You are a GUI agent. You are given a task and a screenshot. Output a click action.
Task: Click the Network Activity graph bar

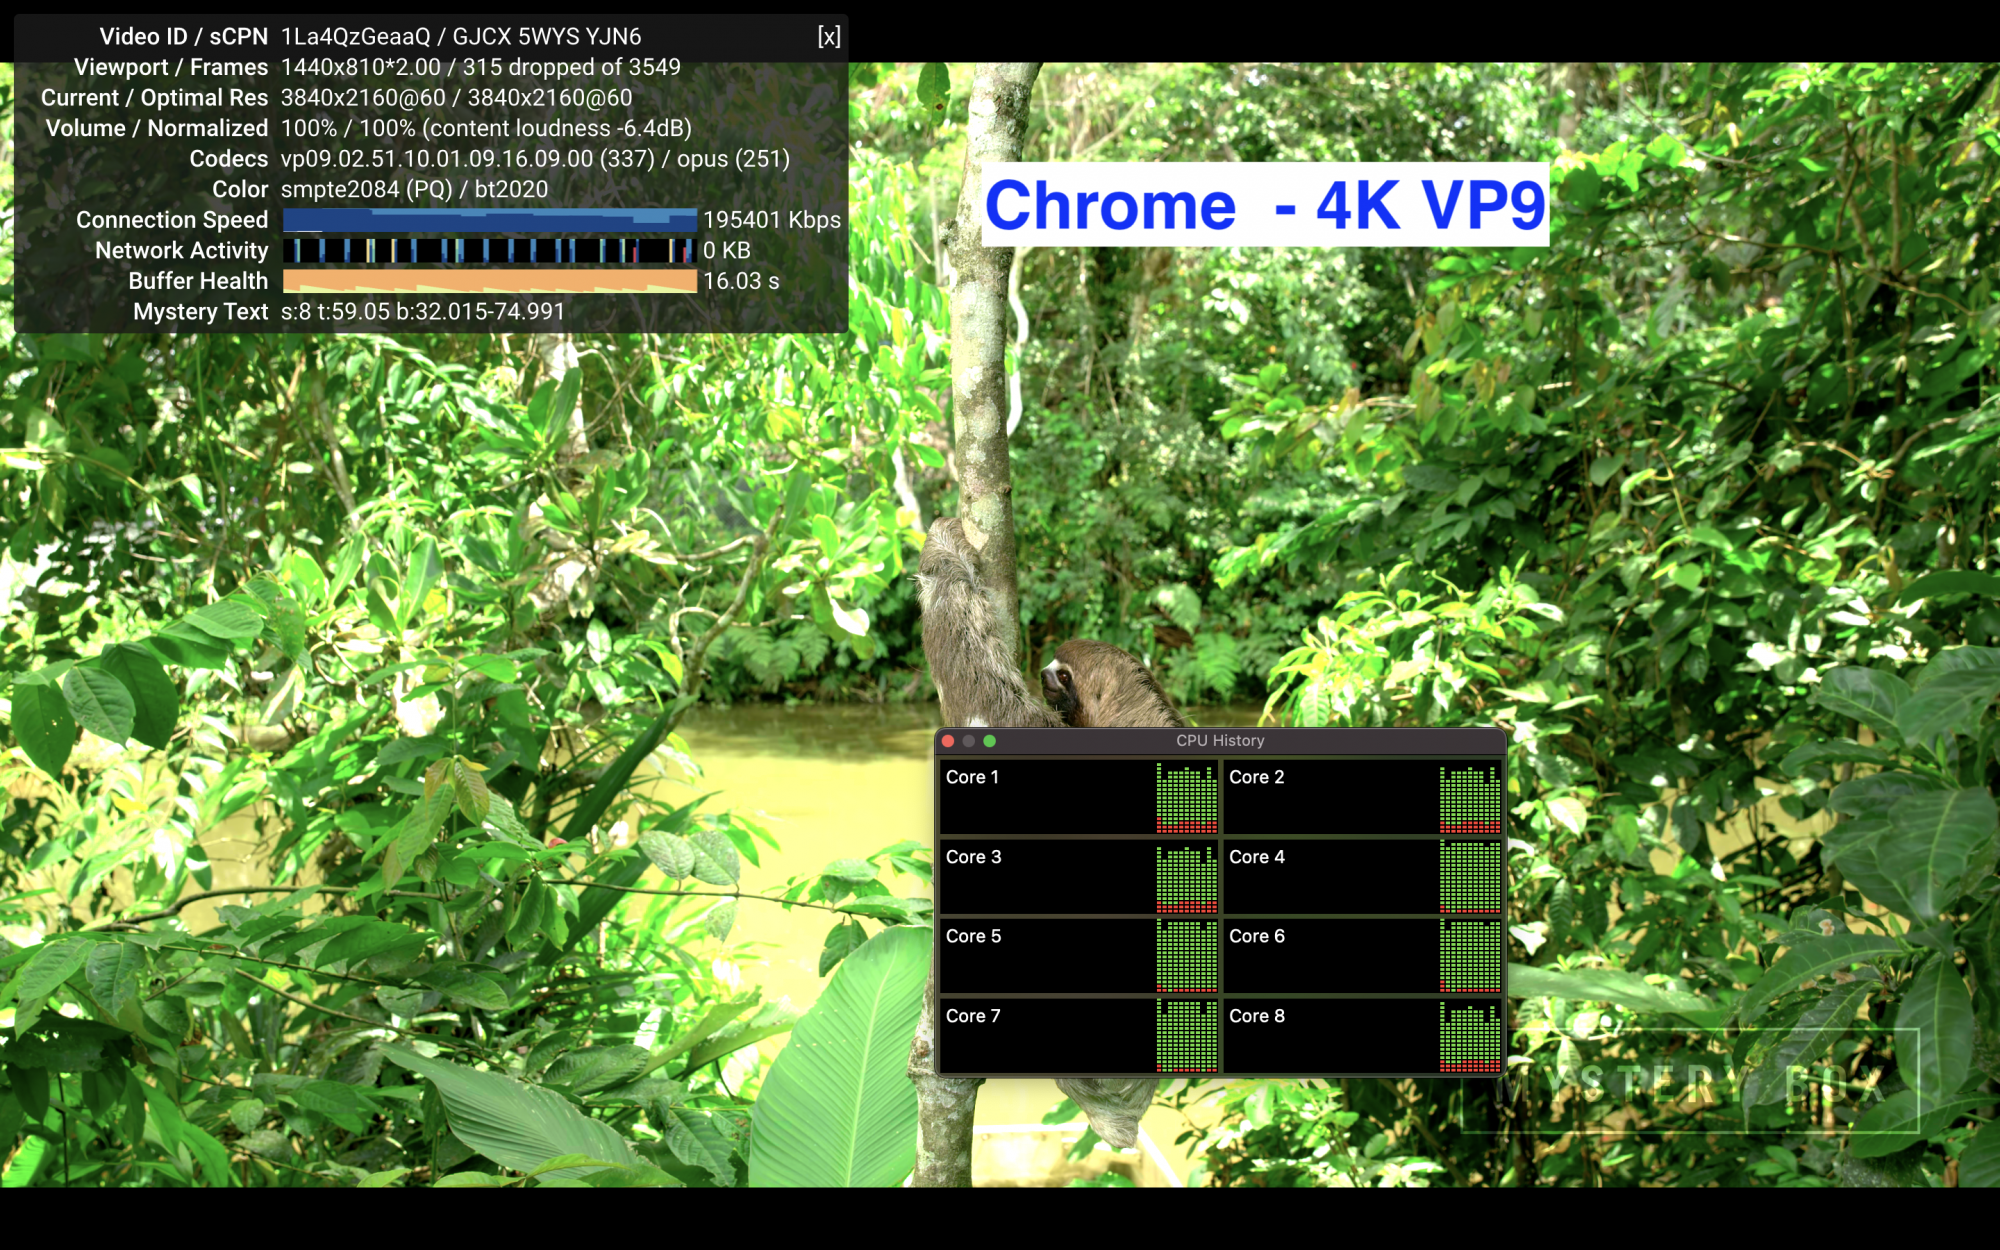[x=489, y=250]
